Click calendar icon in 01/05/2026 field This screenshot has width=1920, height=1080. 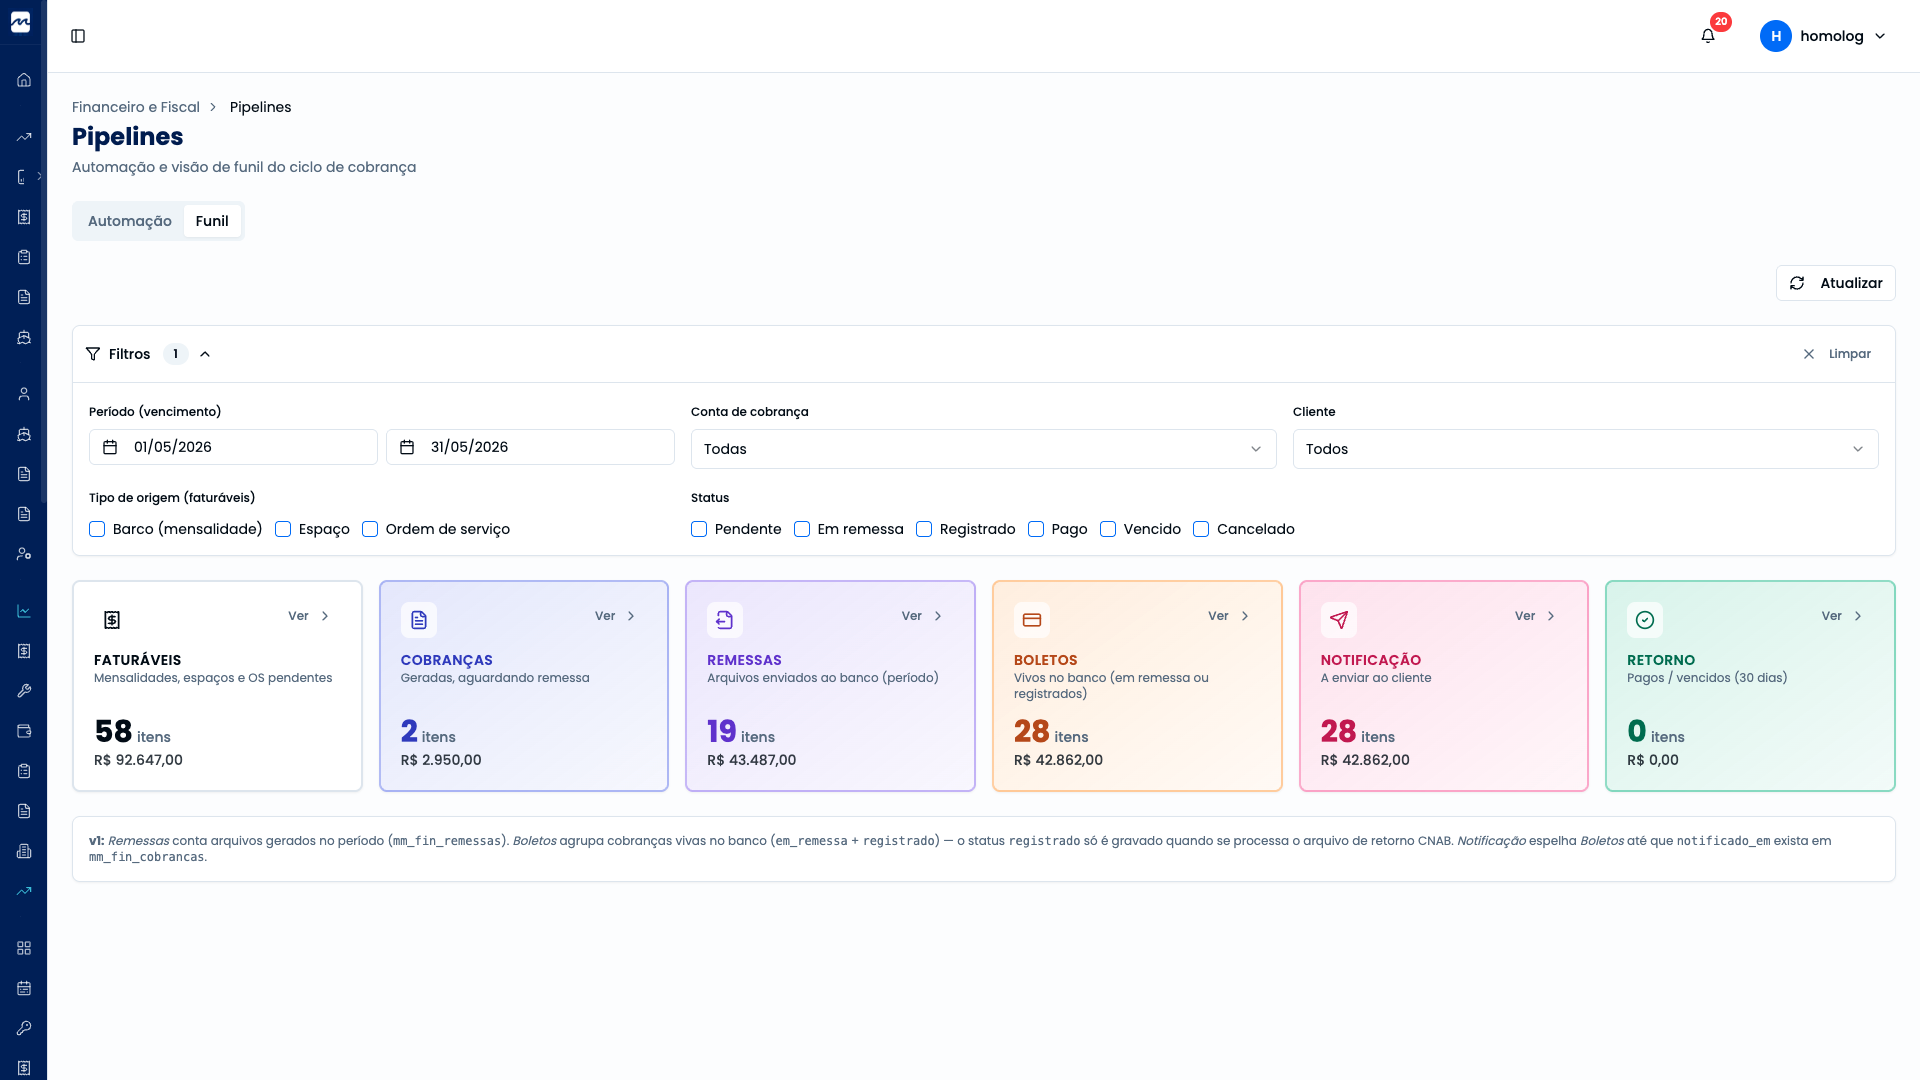110,447
